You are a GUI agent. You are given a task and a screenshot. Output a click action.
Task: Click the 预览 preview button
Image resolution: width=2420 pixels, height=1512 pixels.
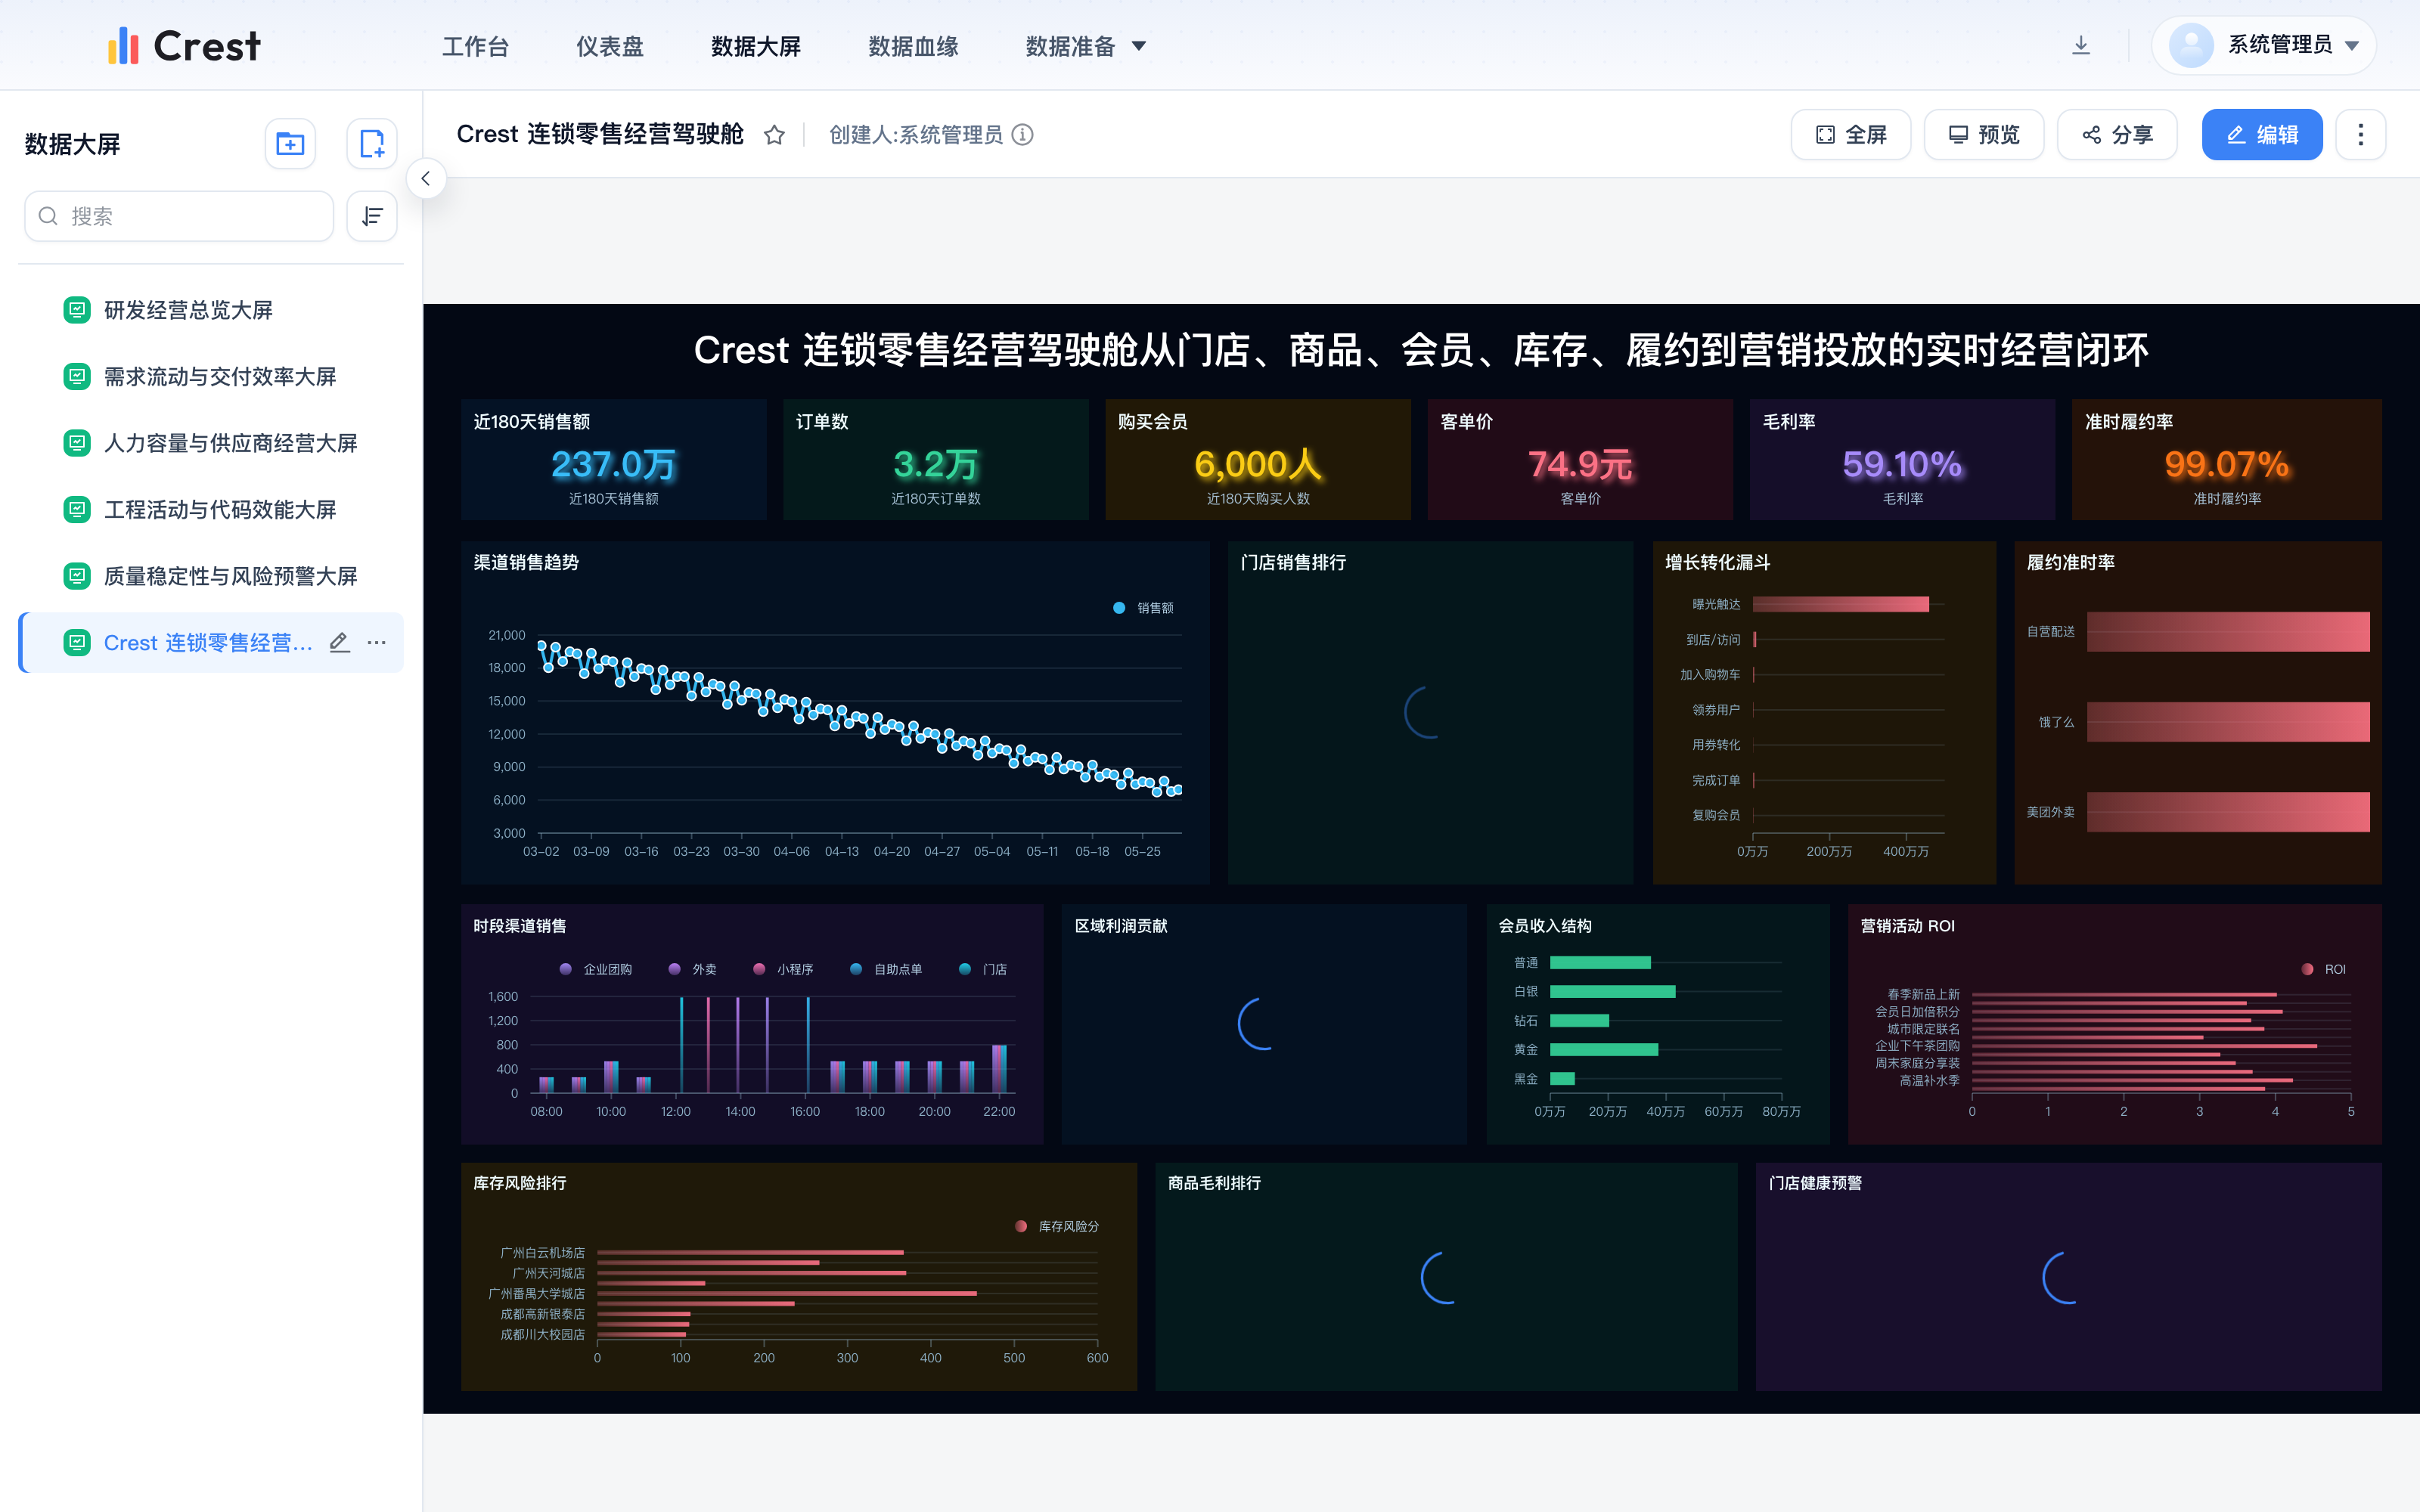click(x=1984, y=135)
